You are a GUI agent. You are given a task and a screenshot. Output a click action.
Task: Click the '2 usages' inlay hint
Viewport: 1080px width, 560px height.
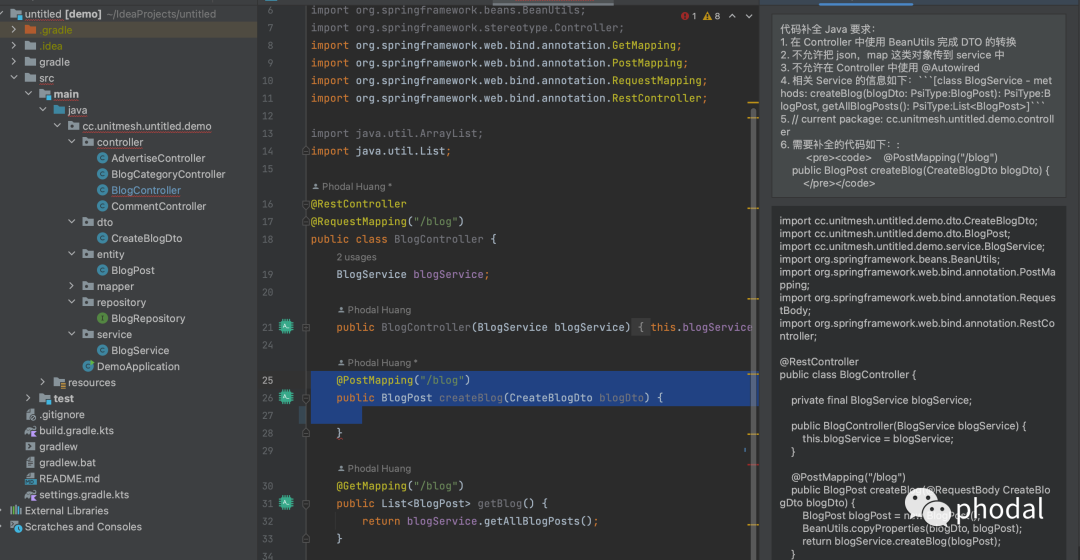click(356, 257)
